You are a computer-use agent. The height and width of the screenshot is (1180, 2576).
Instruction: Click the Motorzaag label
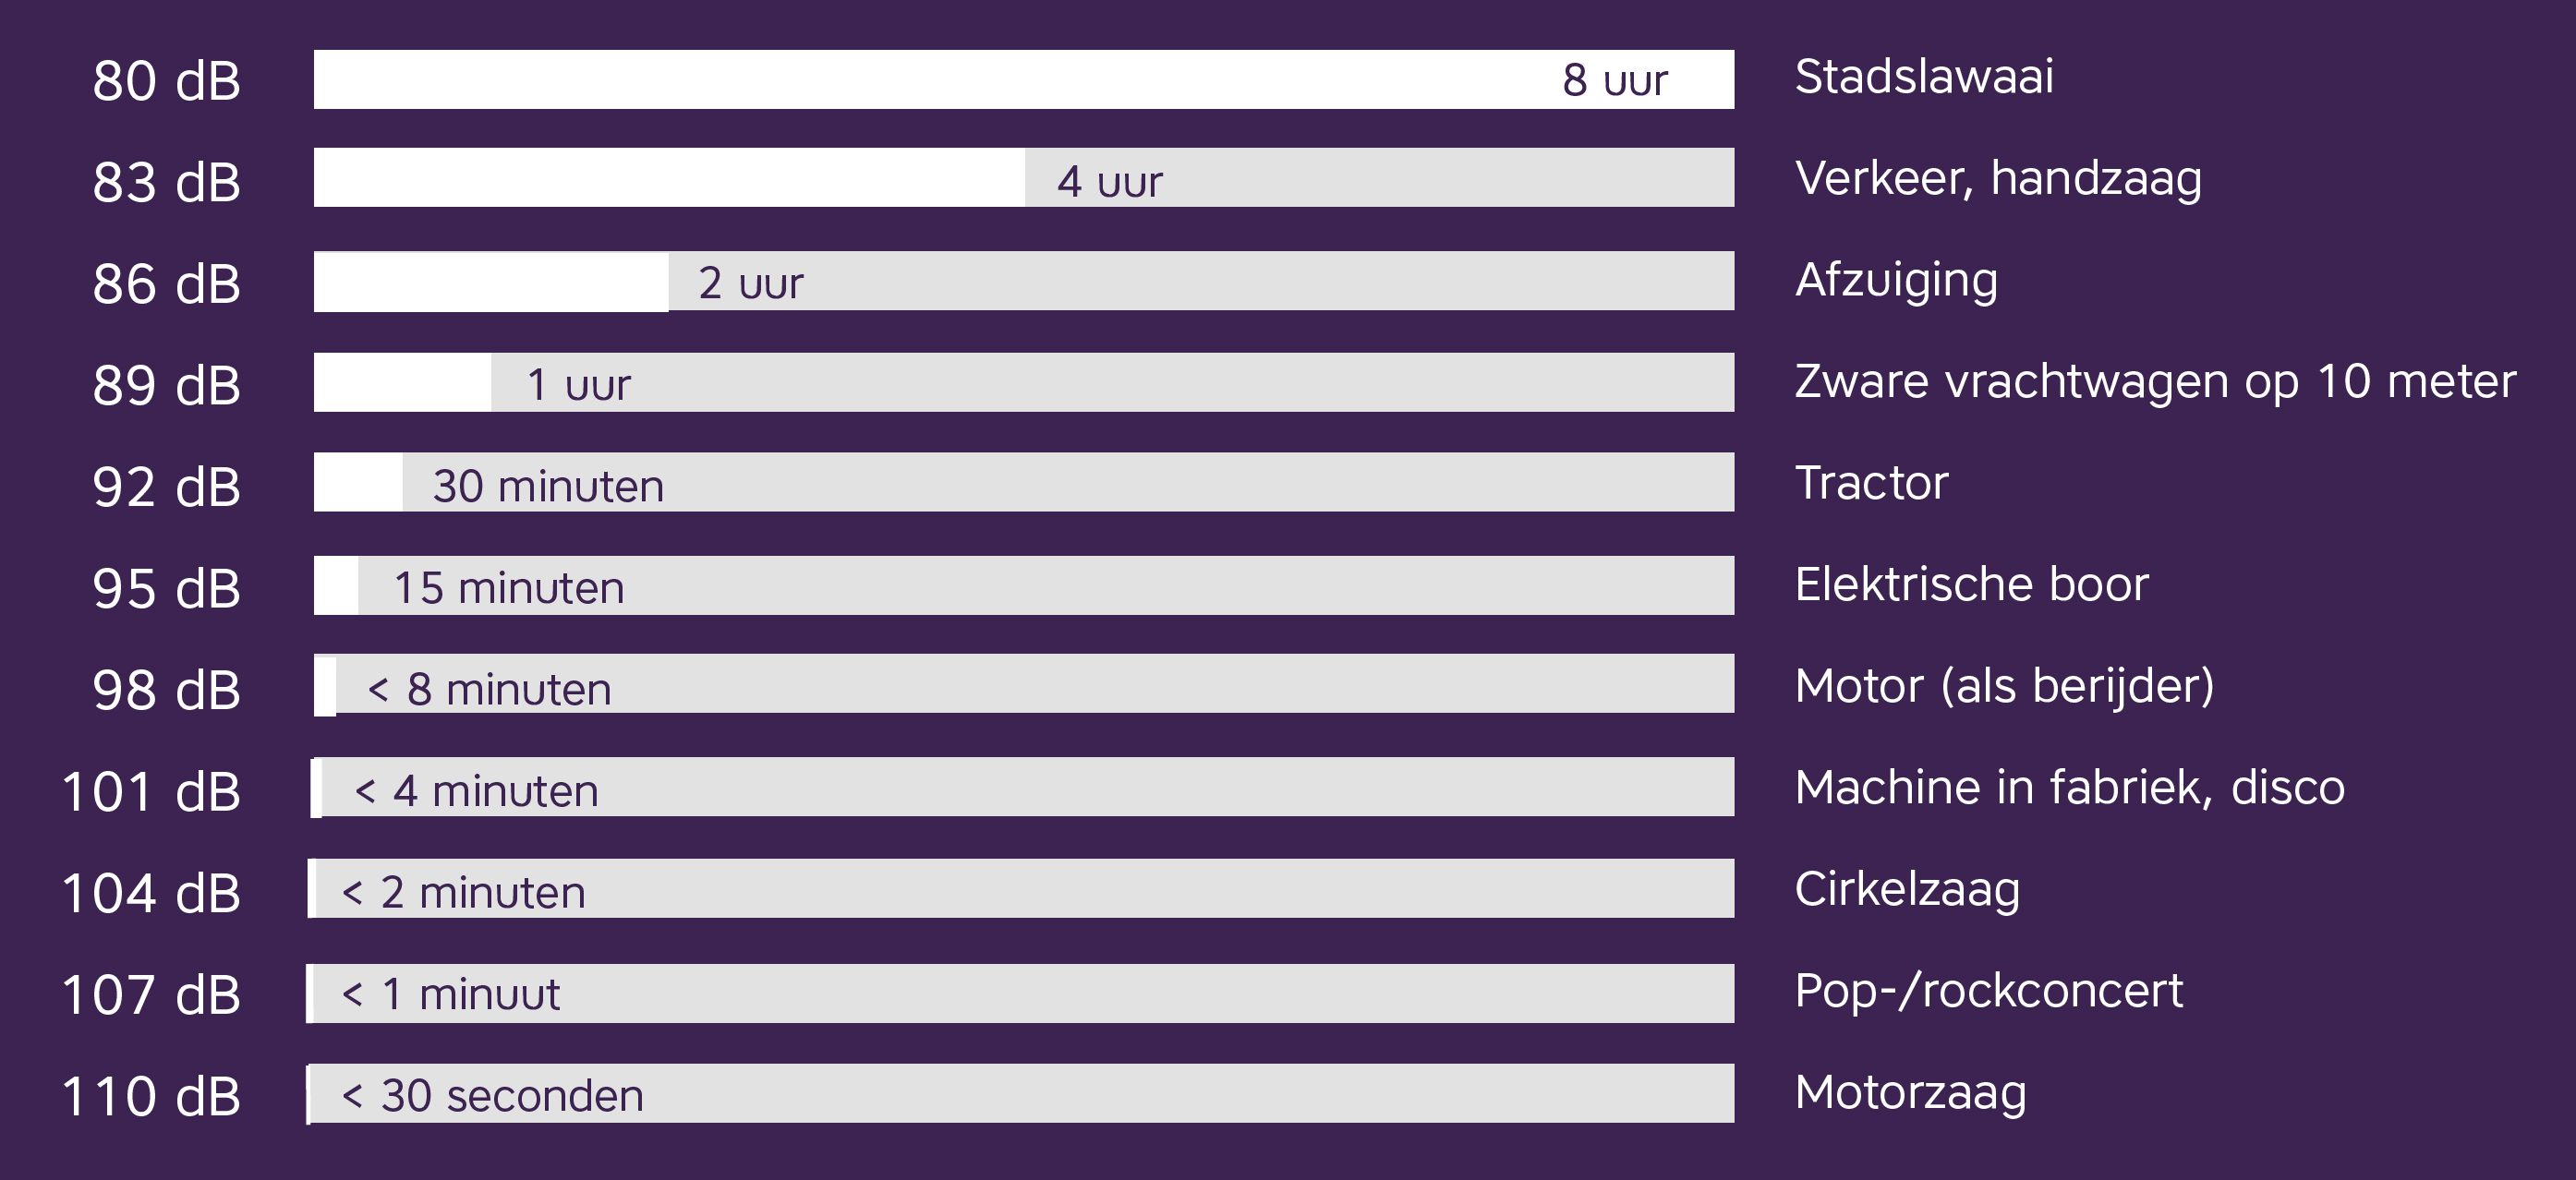(1910, 1092)
